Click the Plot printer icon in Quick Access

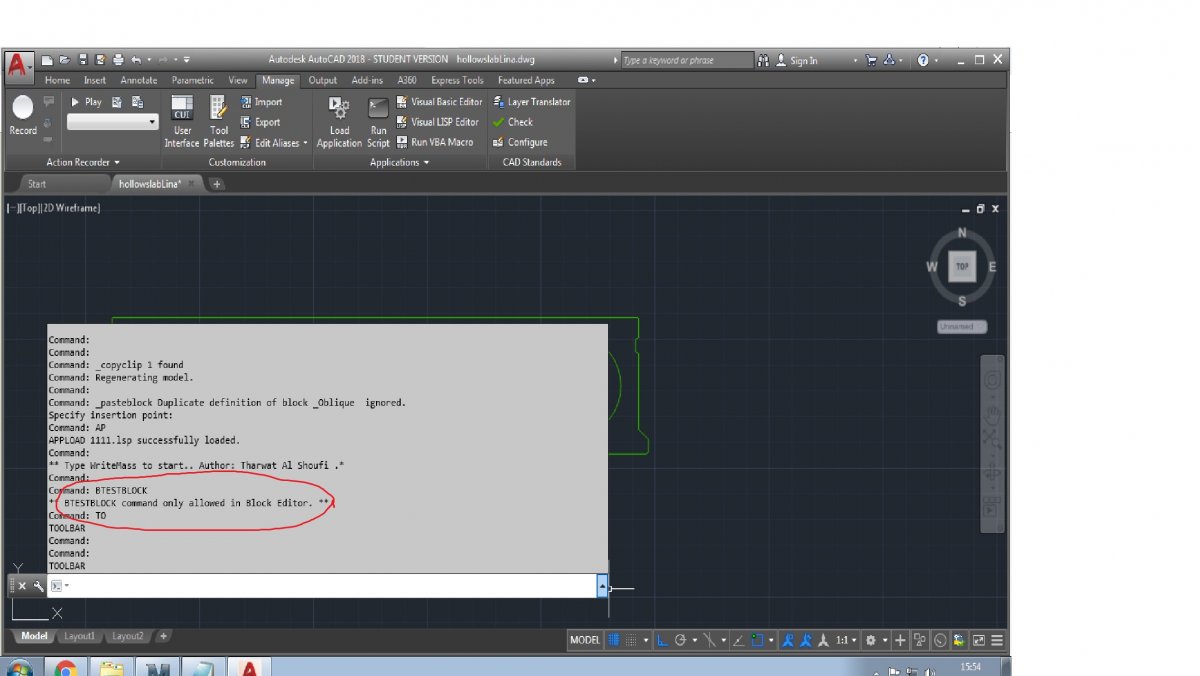[x=117, y=60]
